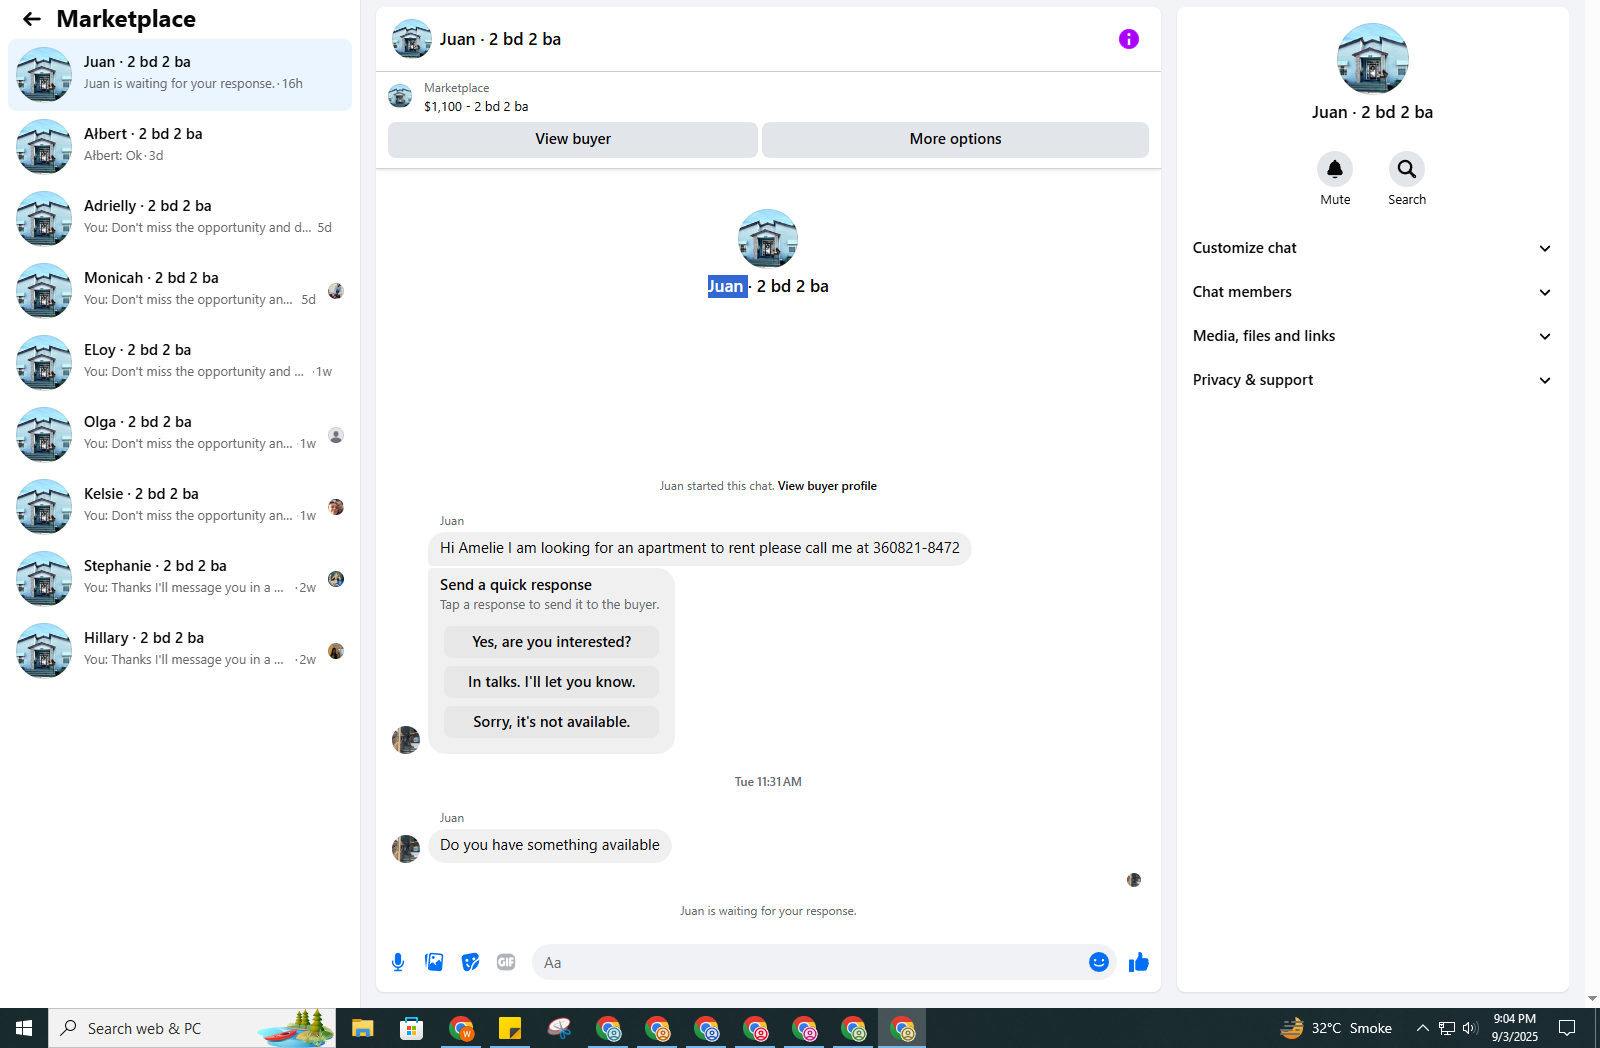Click the 32°C Smoke weather widget
Viewport: 1600px width, 1048px height.
coord(1336,1028)
